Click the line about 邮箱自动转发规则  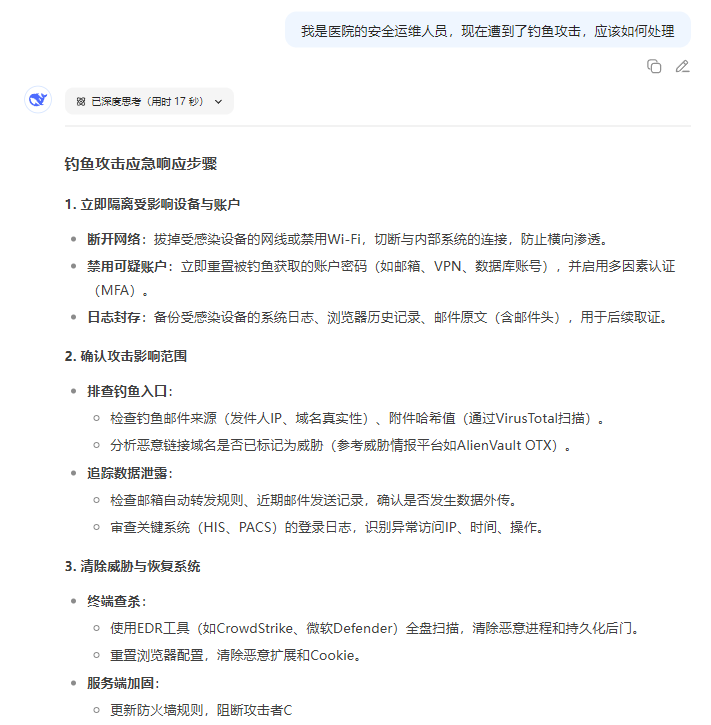(x=313, y=500)
